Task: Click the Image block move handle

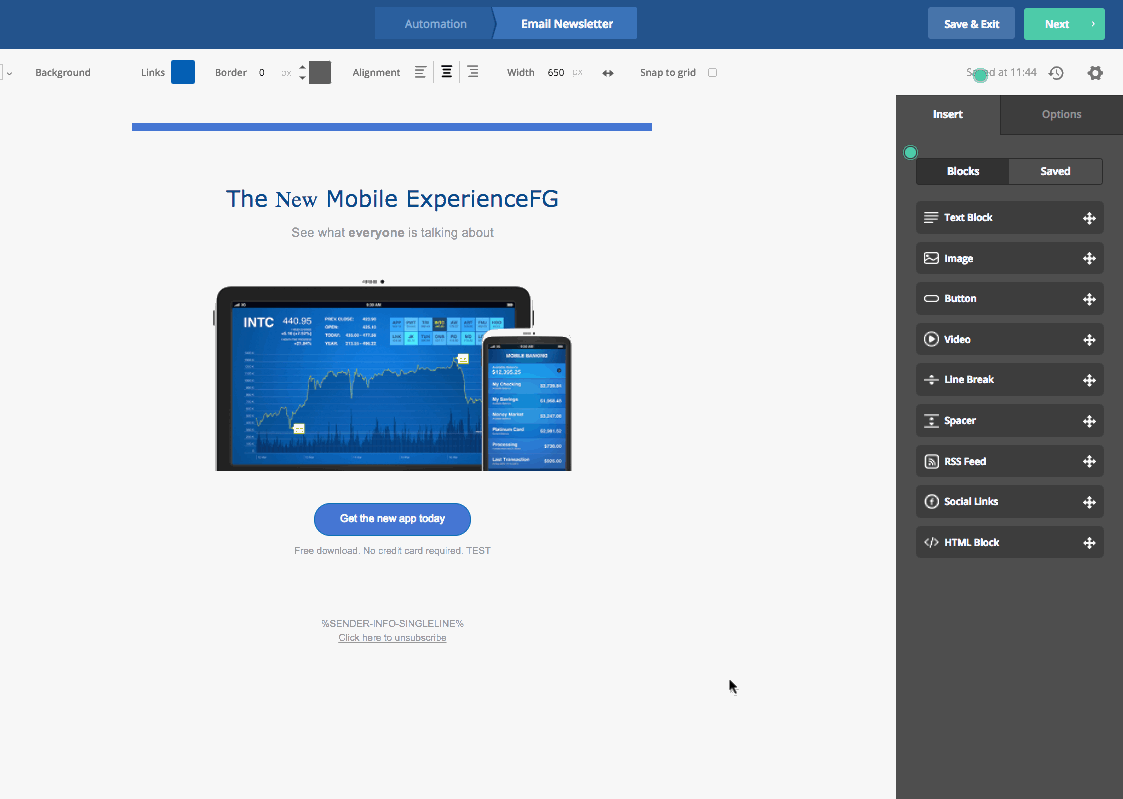Action: coord(1089,258)
